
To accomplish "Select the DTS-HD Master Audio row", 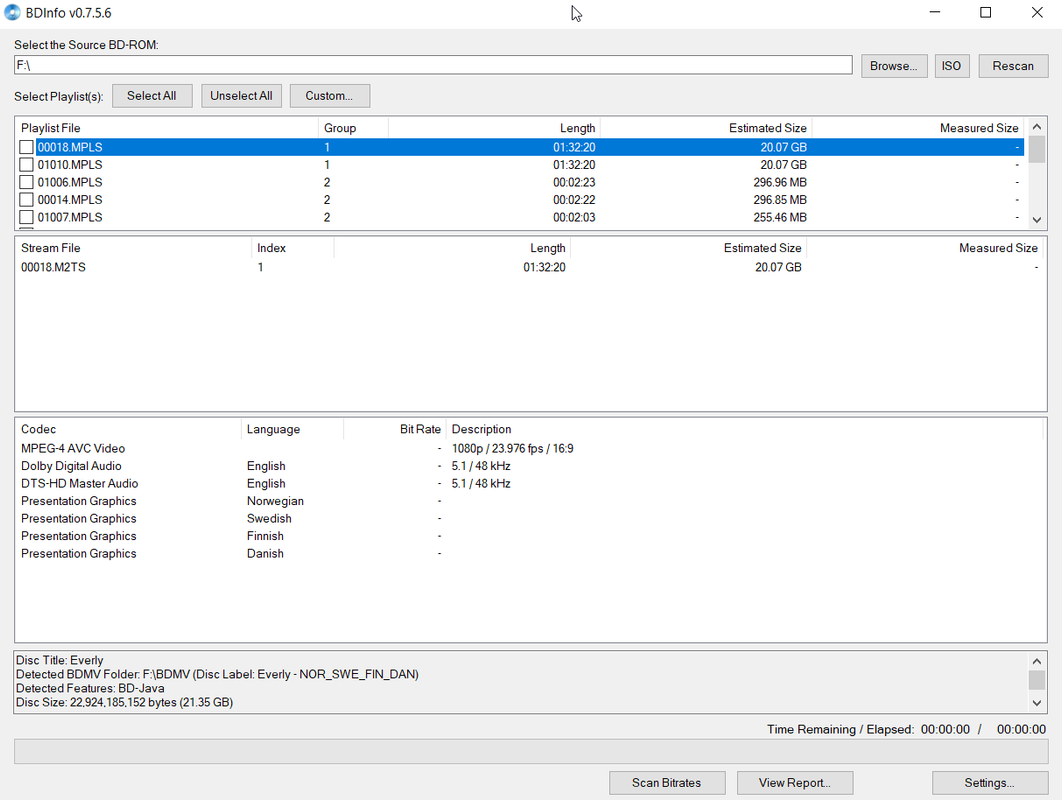I will (530, 484).
